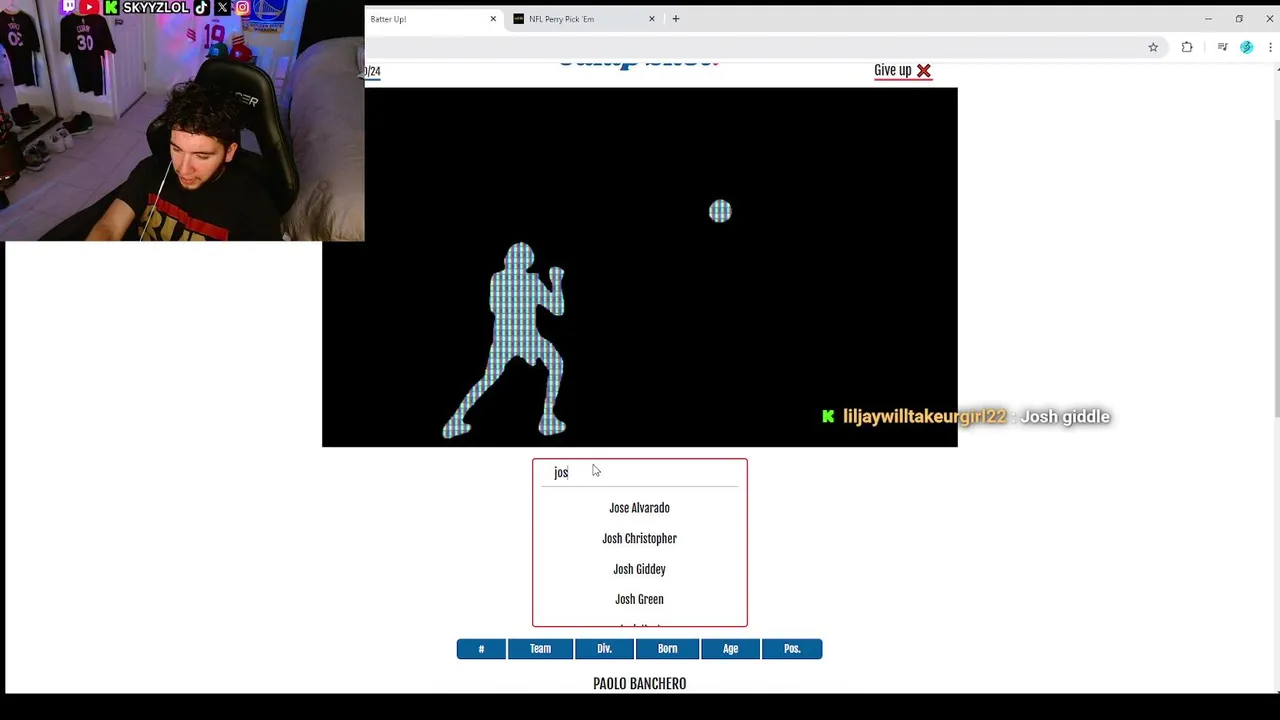Click the Born column header button
This screenshot has height=720, width=1280.
click(667, 649)
